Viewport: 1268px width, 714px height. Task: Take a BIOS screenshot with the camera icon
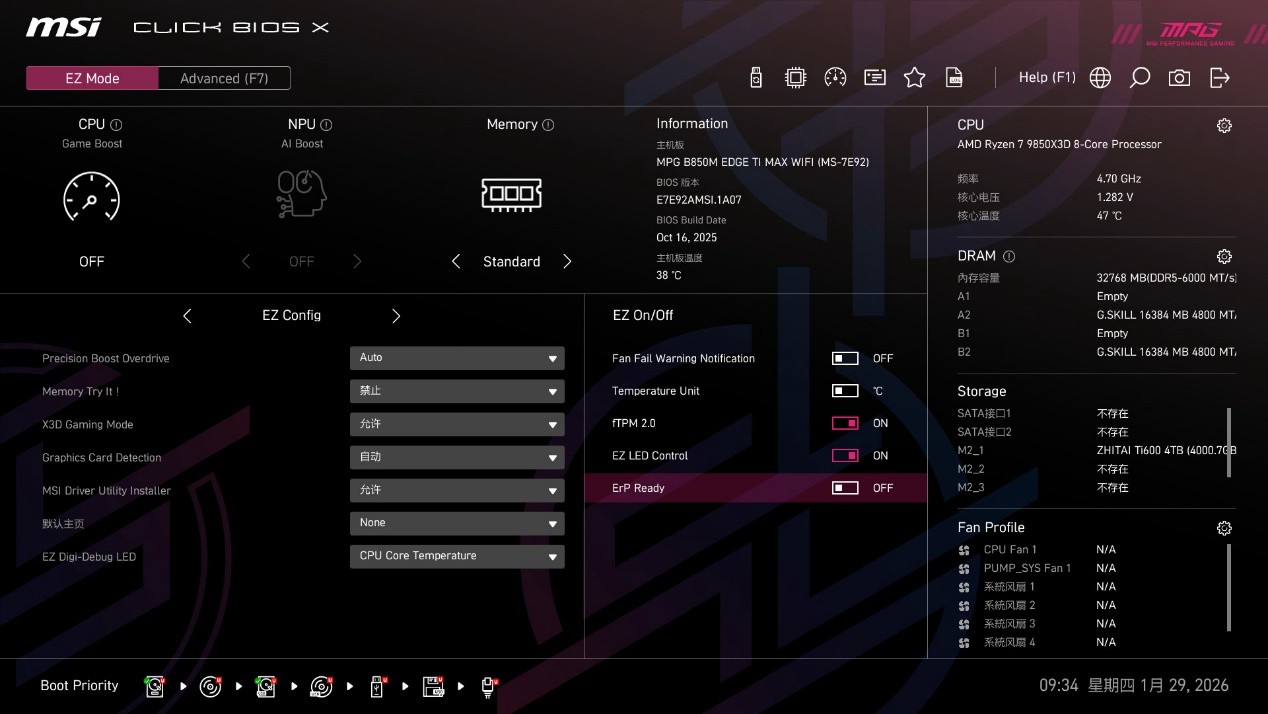pos(1178,76)
